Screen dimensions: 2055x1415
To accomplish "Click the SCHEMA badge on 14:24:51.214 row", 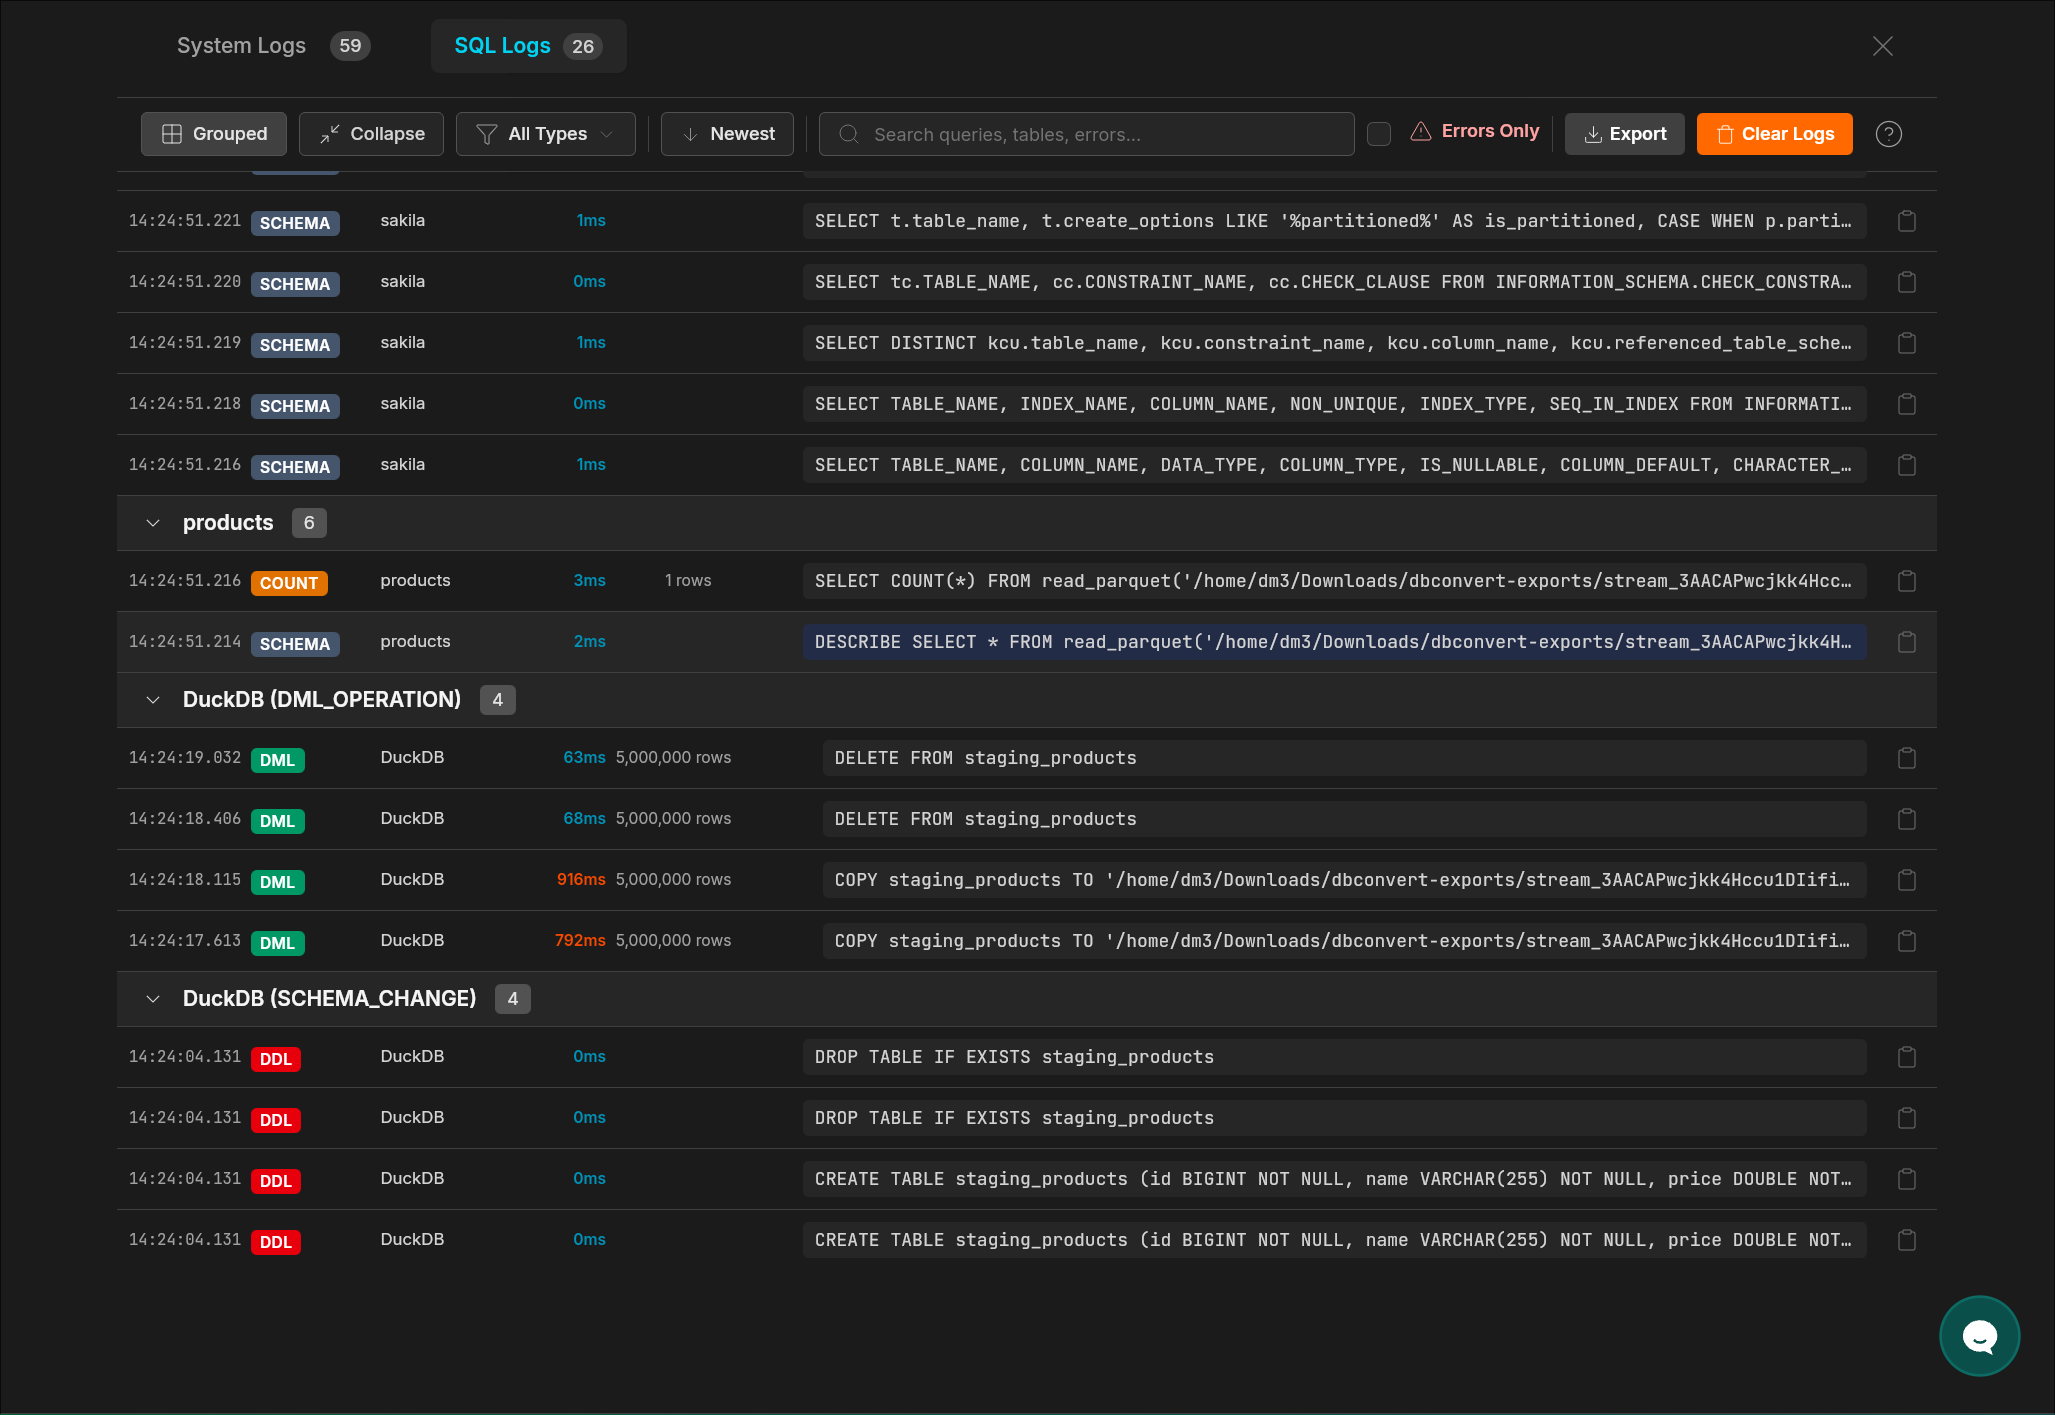I will (x=295, y=644).
